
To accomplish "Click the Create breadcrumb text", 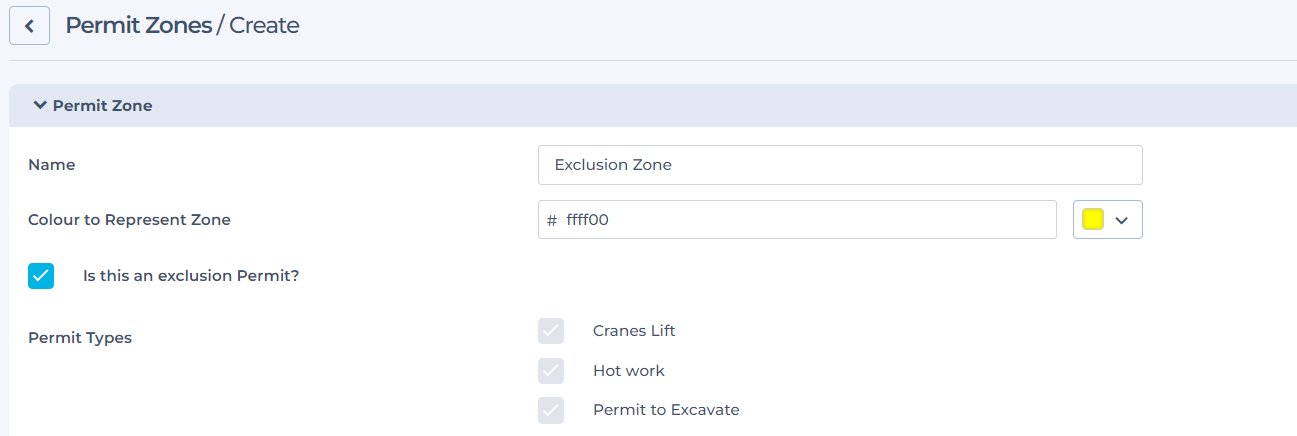I will pos(264,25).
